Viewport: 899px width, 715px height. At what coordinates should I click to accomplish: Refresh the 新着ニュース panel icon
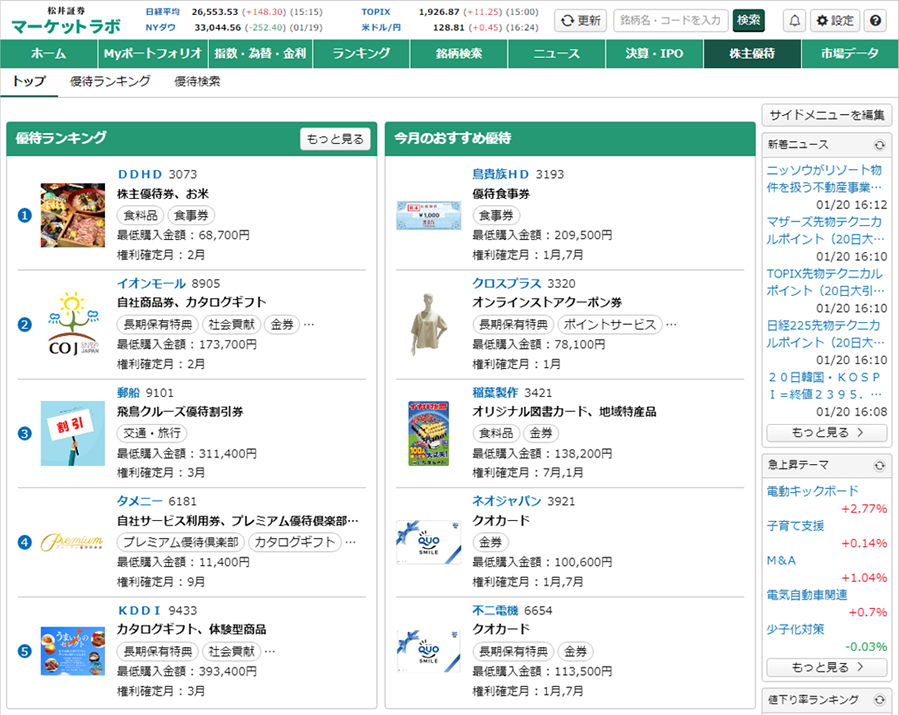pyautogui.click(x=879, y=145)
